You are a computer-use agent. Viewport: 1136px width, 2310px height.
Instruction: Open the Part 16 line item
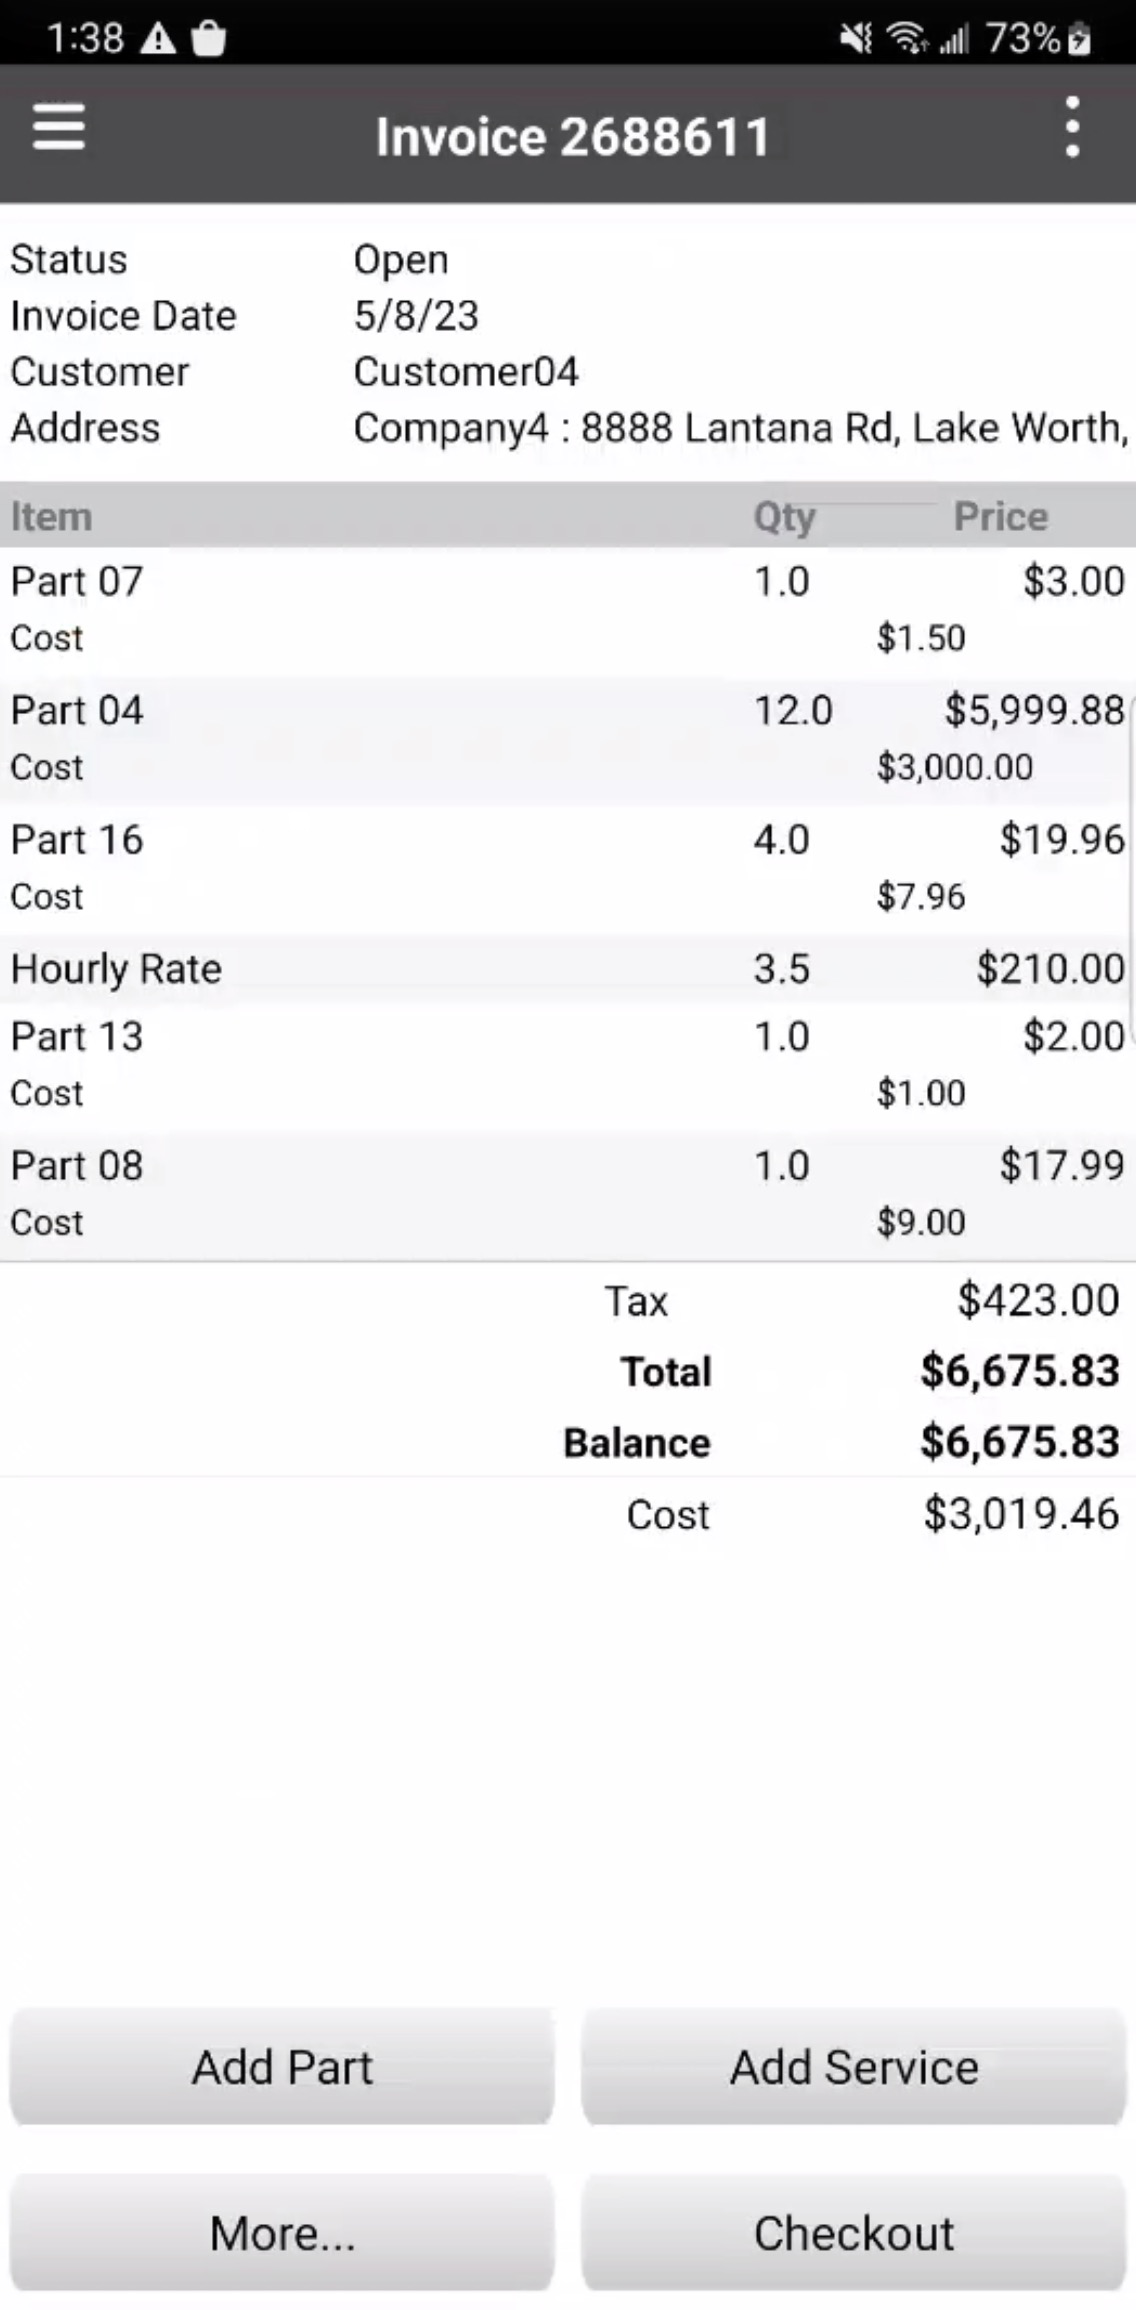567,867
